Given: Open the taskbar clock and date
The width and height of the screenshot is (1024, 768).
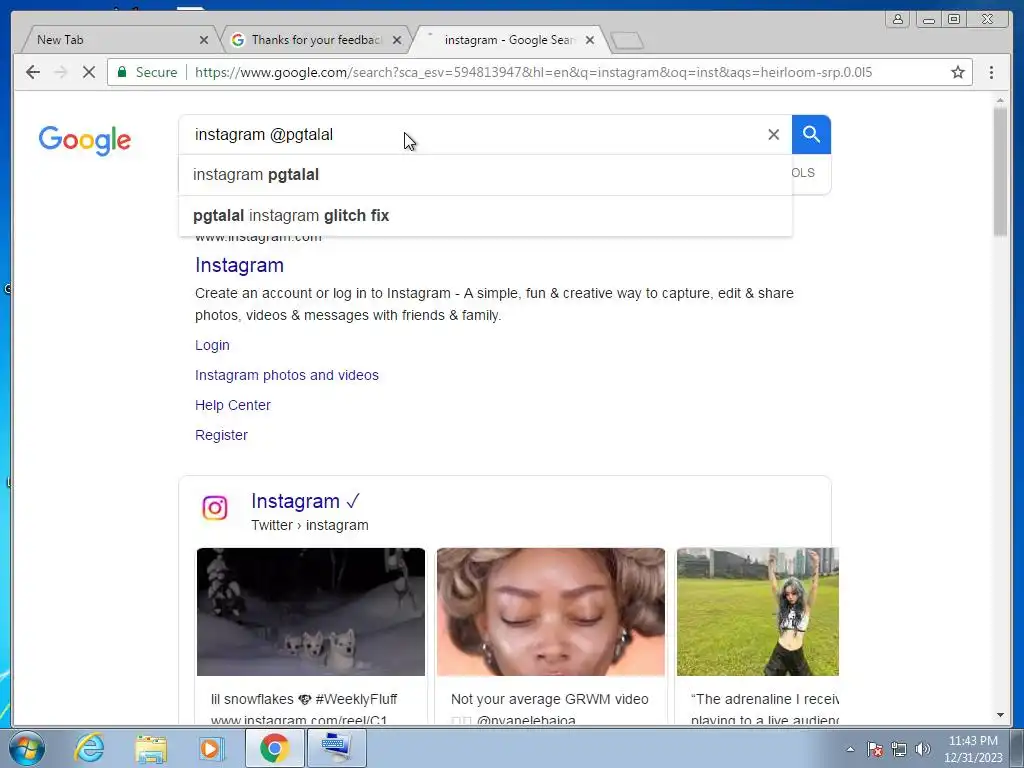Looking at the screenshot, I should 973,749.
